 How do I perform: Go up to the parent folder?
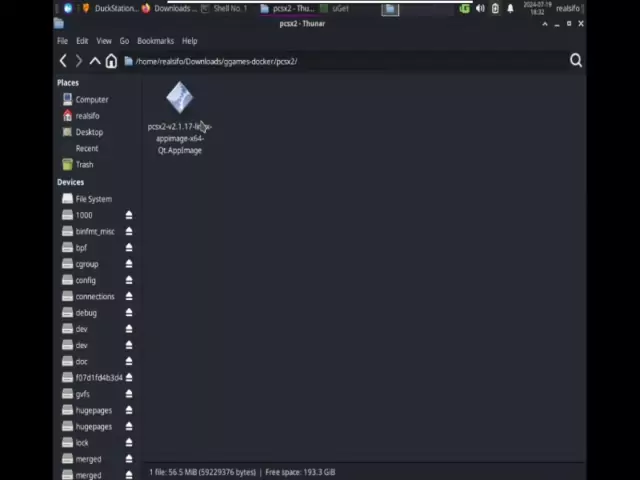click(95, 61)
